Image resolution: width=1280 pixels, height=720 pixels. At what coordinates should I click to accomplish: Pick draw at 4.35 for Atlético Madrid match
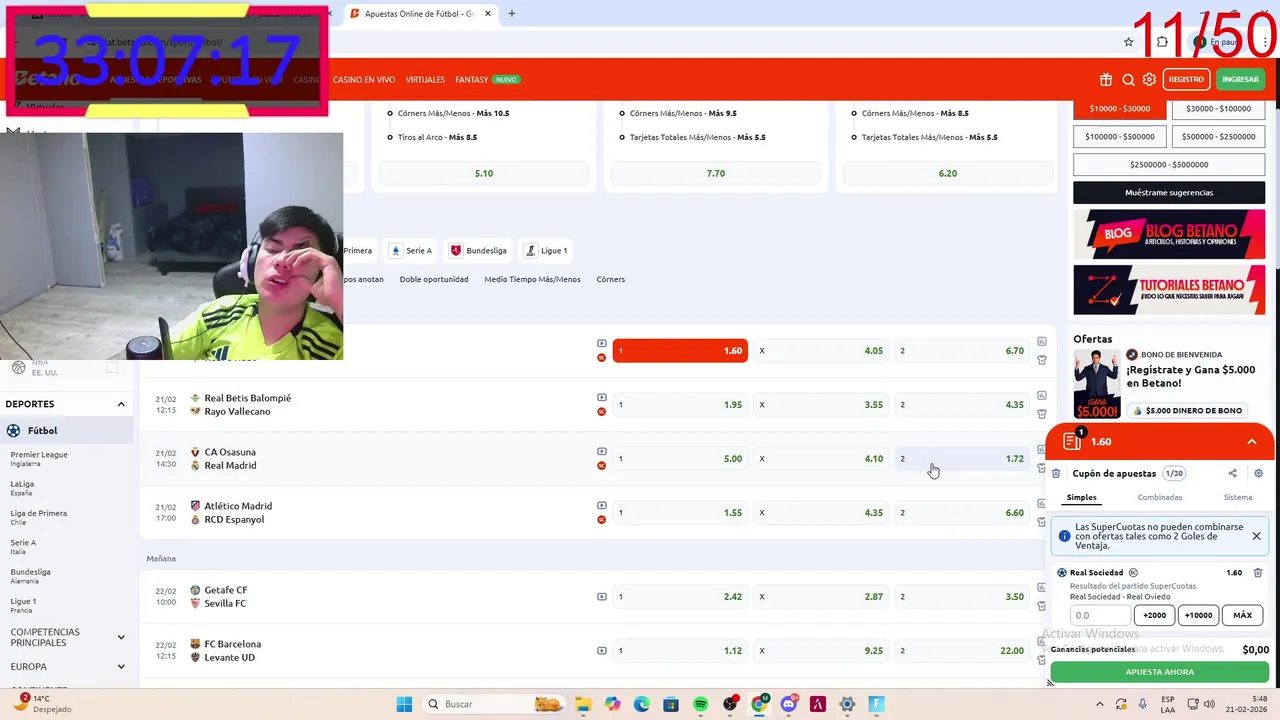821,513
